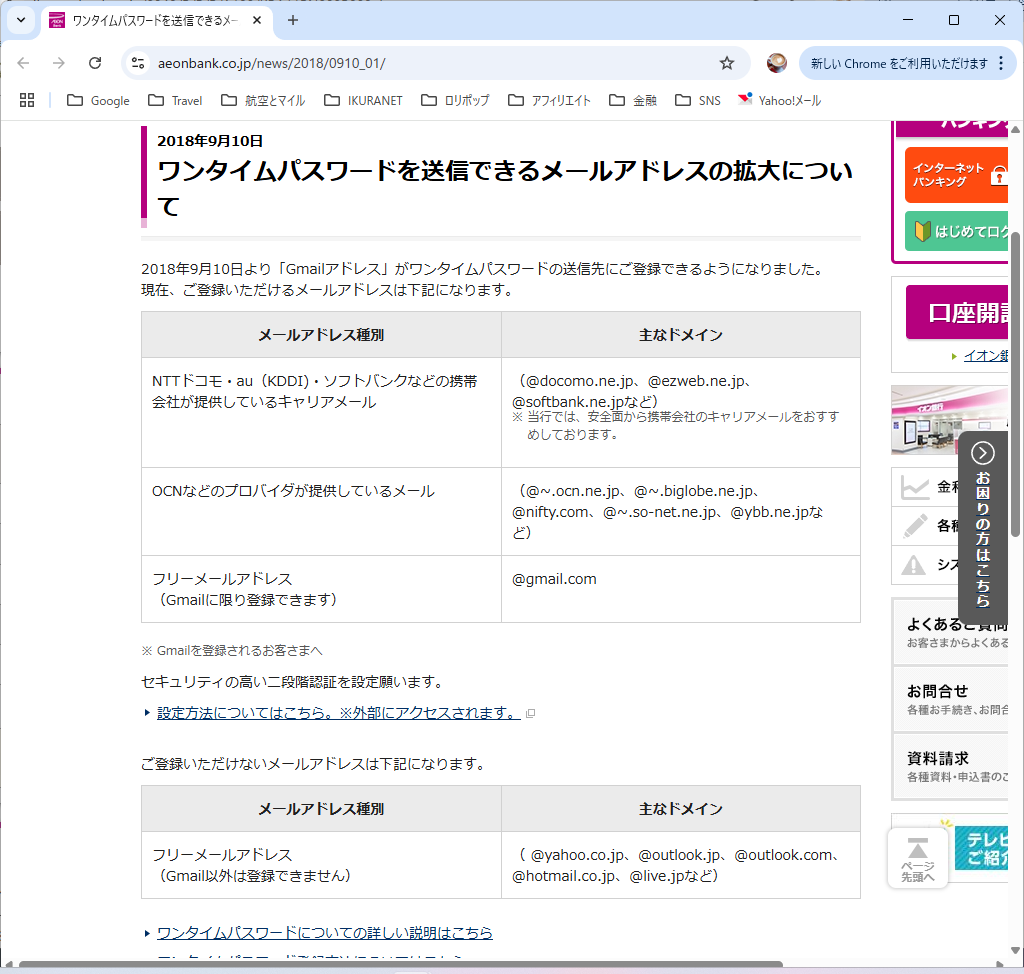
Task: Click インターネットバンキング orange button
Action: (x=955, y=175)
